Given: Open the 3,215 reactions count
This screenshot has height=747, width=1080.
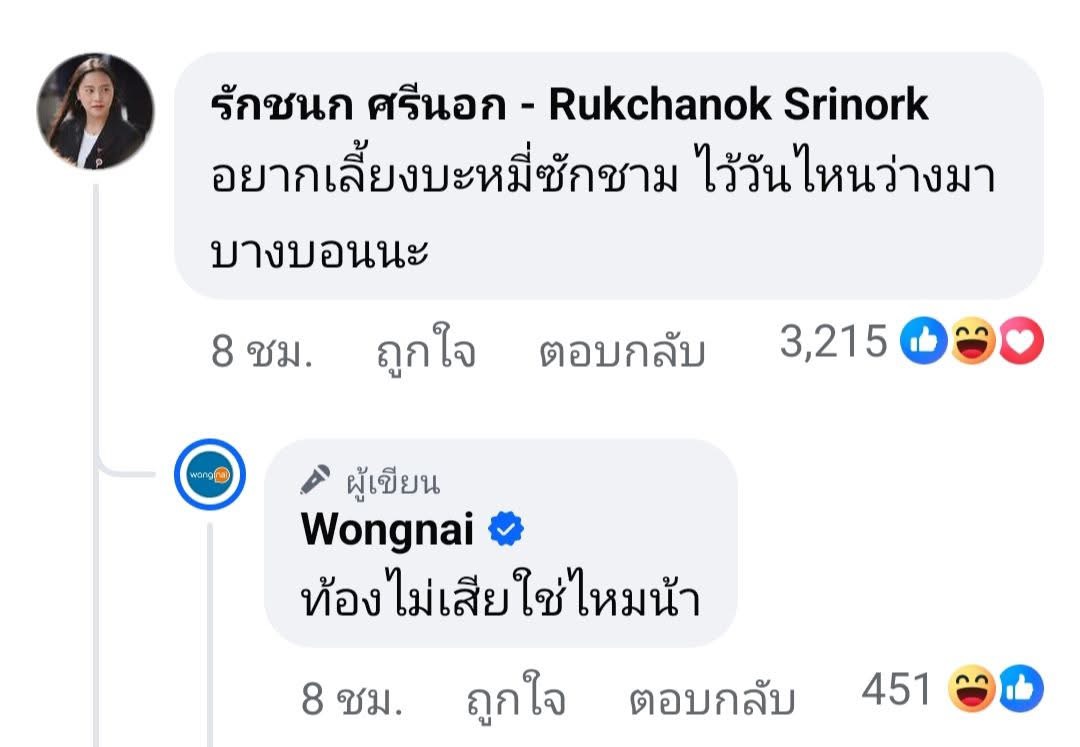Looking at the screenshot, I should (x=833, y=341).
